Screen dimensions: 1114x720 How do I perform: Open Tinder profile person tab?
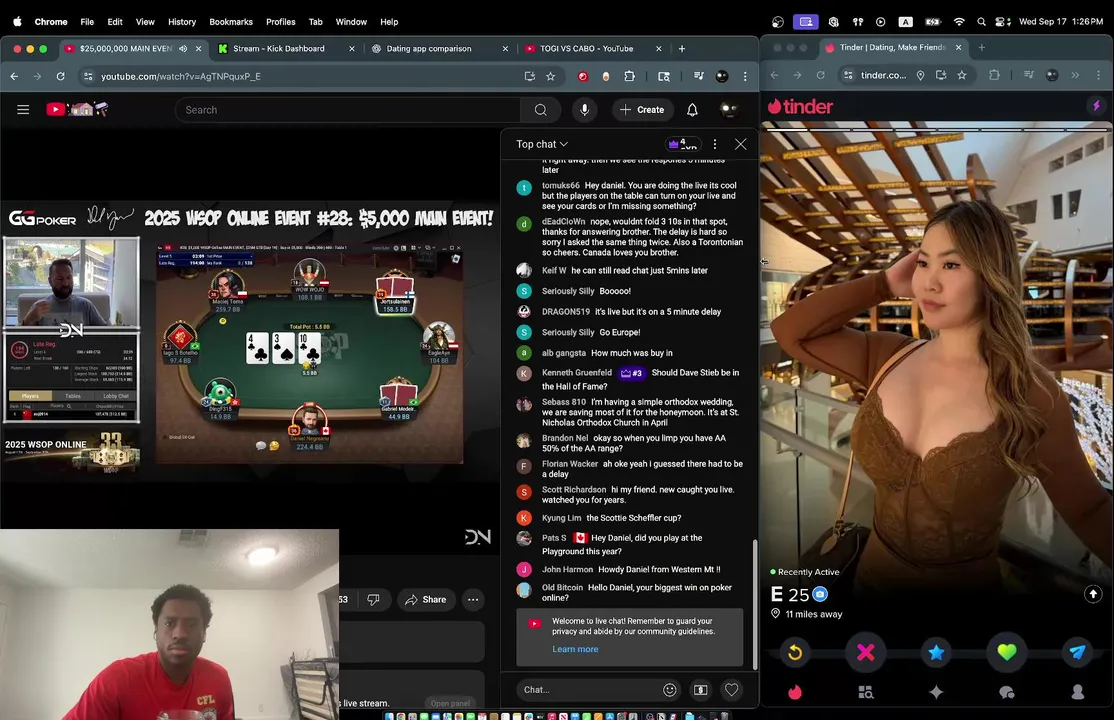tap(1078, 692)
